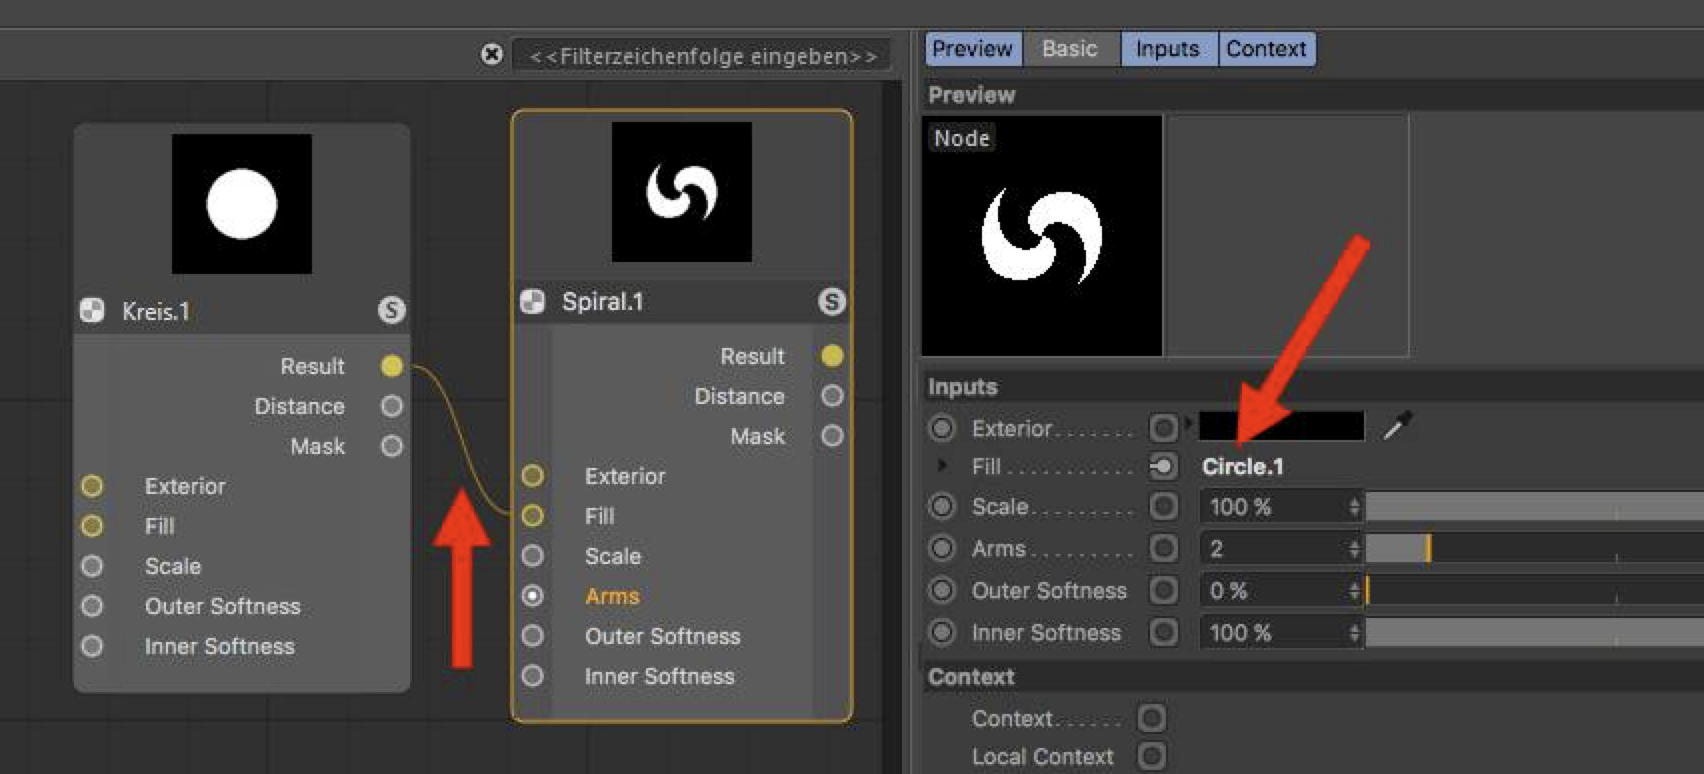Open the black Exterior color swatch
The width and height of the screenshot is (1704, 774).
1281,426
